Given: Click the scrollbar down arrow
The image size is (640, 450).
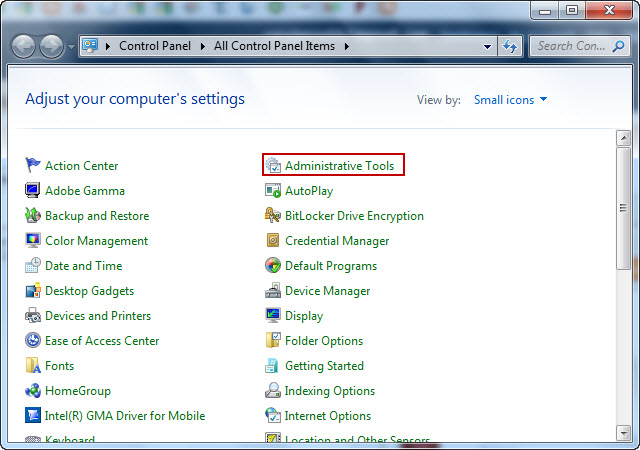Looking at the screenshot, I should pyautogui.click(x=624, y=432).
